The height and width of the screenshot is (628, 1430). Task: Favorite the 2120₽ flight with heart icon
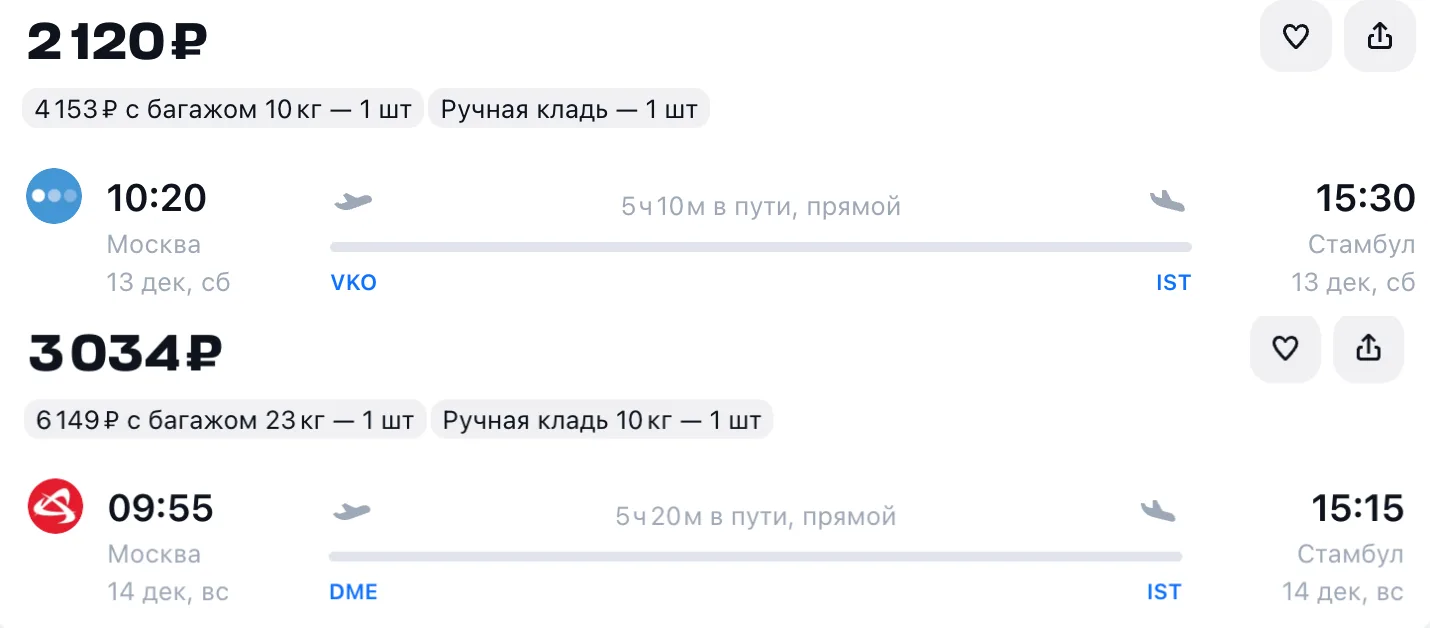coord(1295,37)
